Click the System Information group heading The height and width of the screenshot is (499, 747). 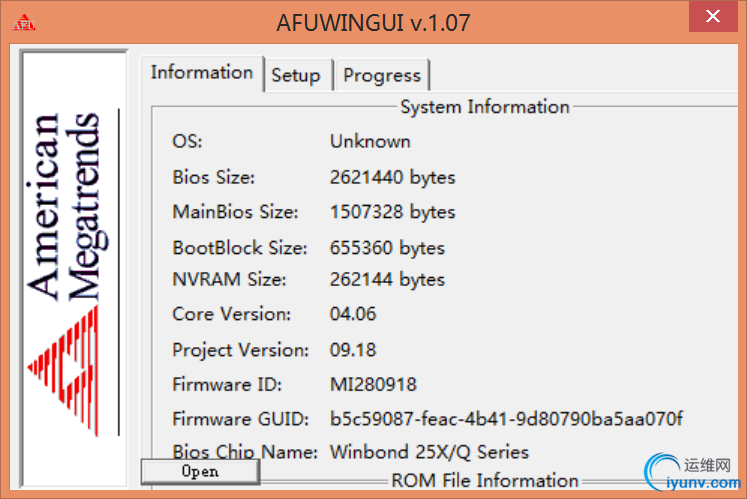tap(484, 107)
